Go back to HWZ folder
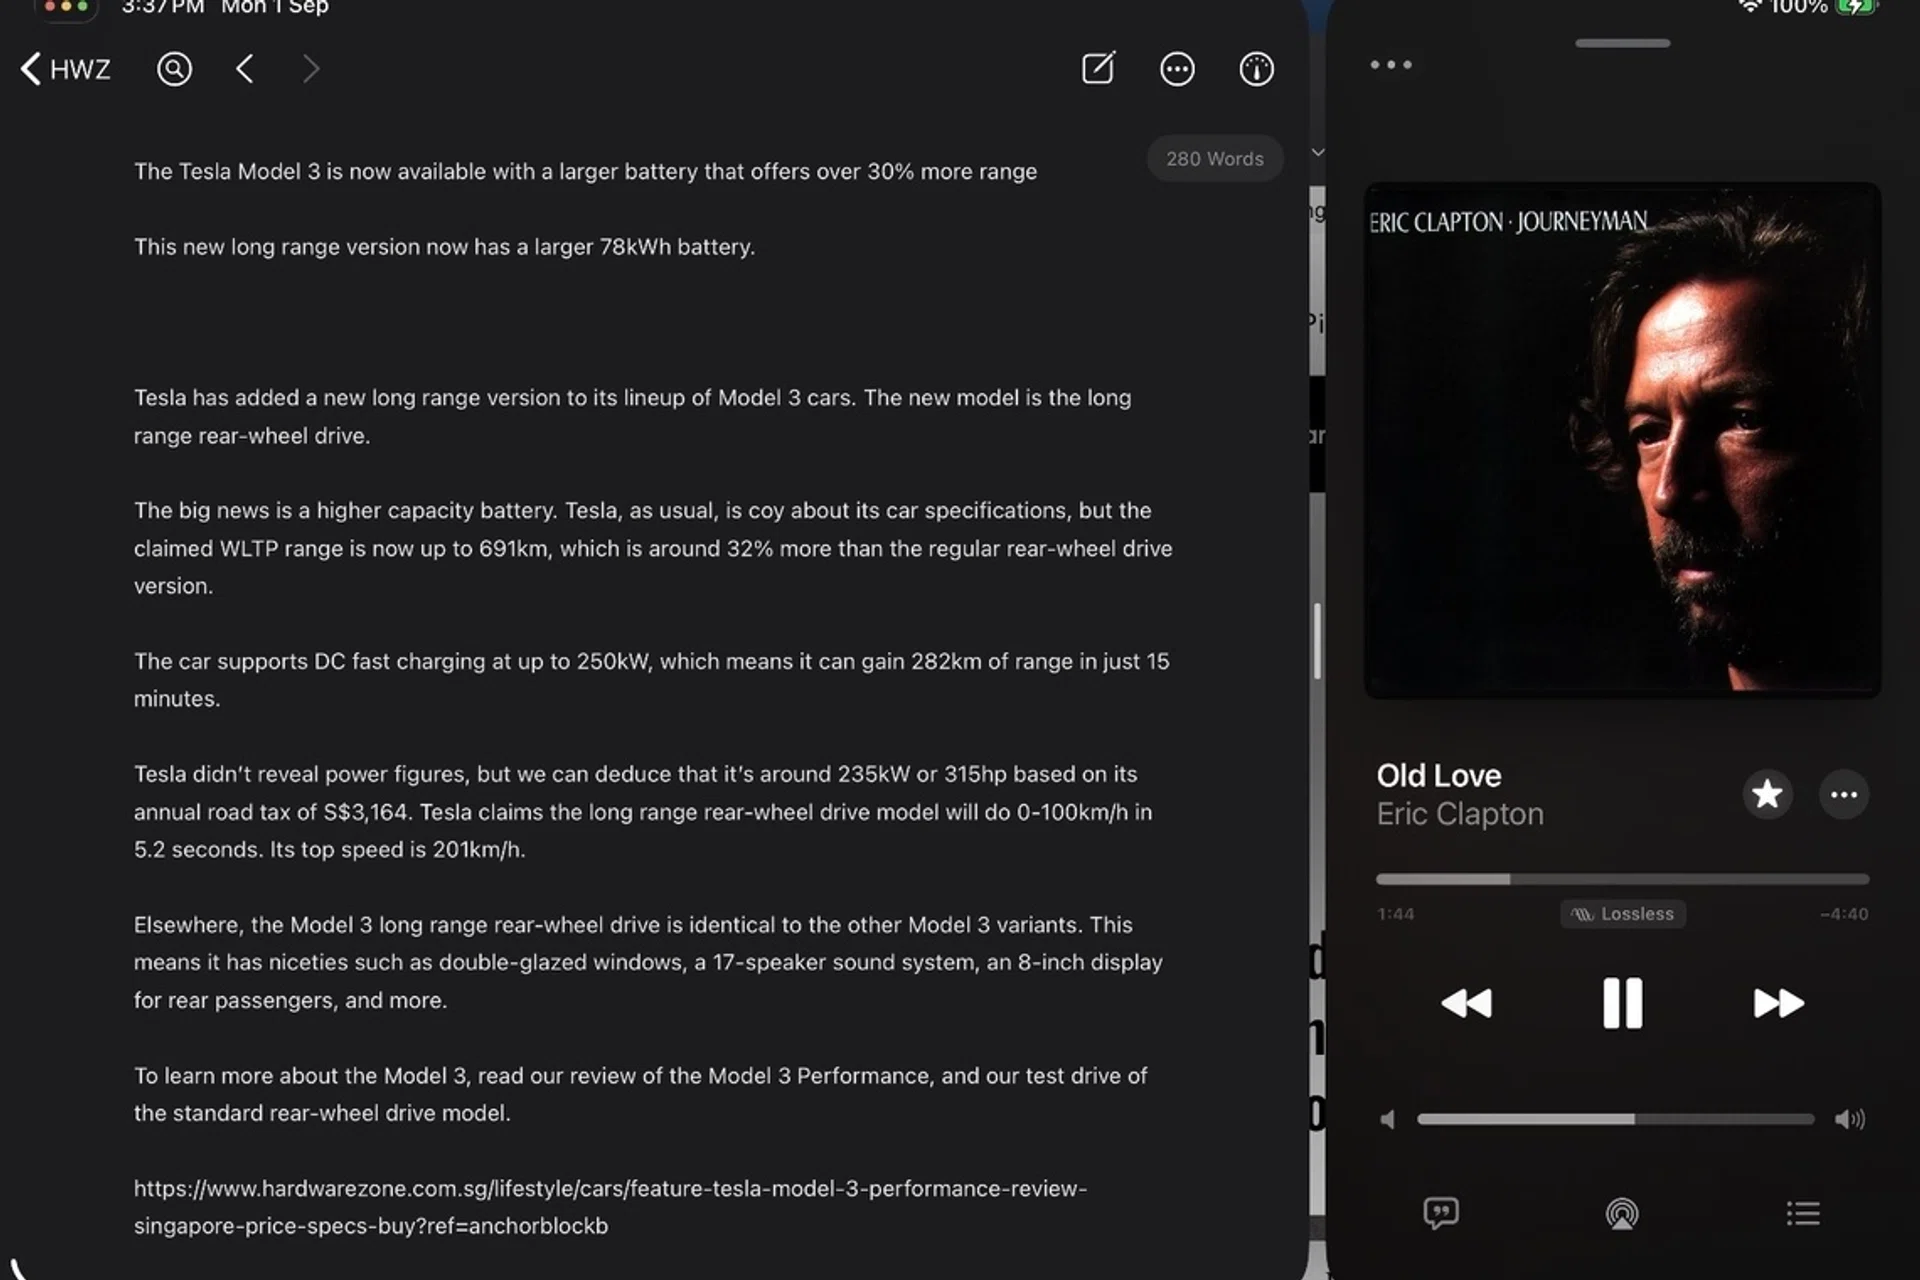Viewport: 1920px width, 1280px height. point(66,69)
